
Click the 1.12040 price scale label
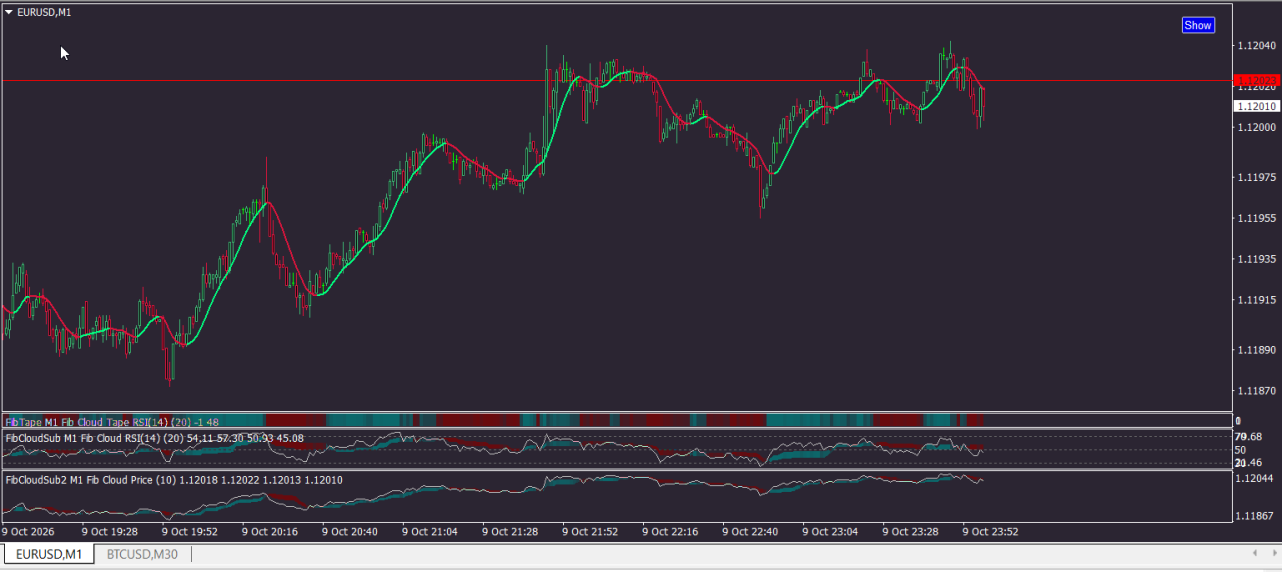(x=1256, y=46)
